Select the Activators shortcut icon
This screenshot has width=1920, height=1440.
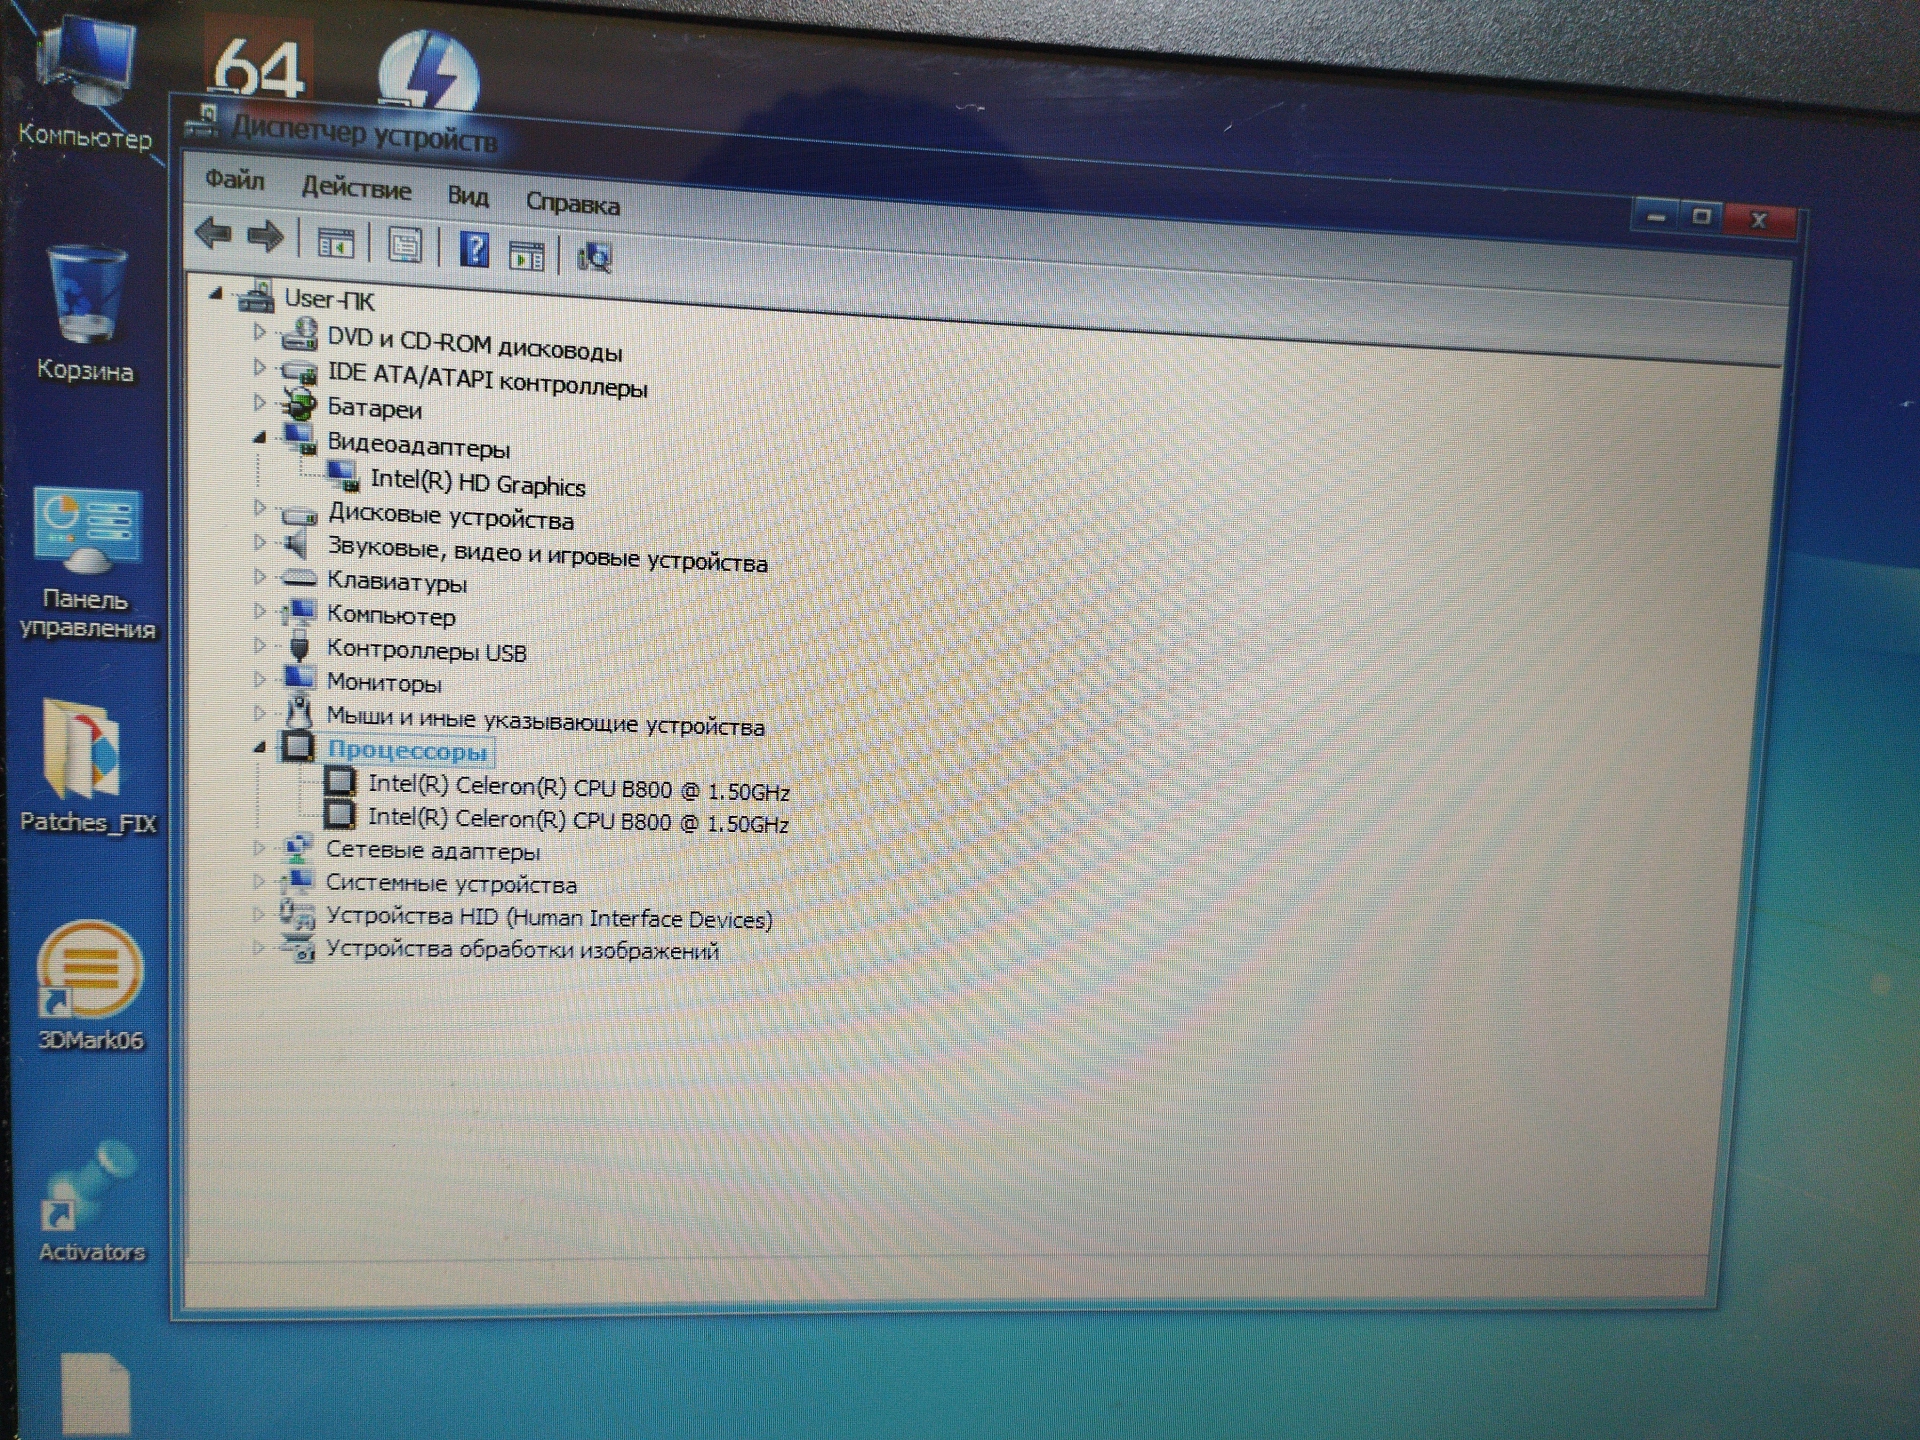tap(92, 1203)
